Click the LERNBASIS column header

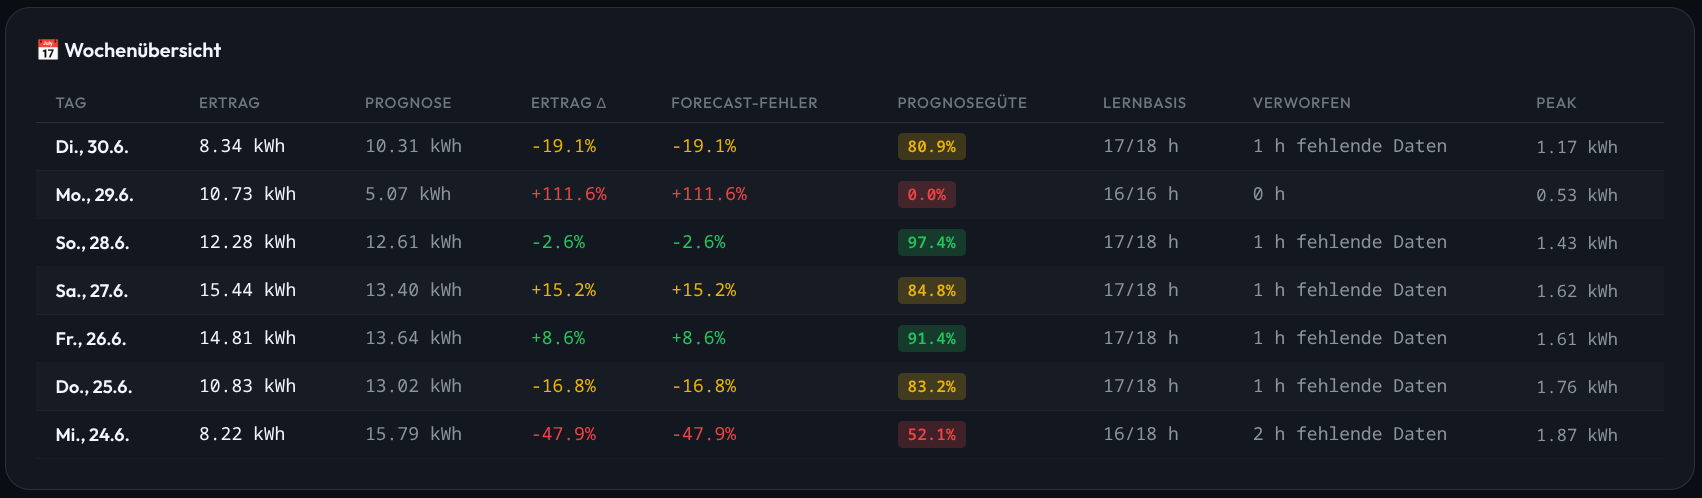point(1144,103)
